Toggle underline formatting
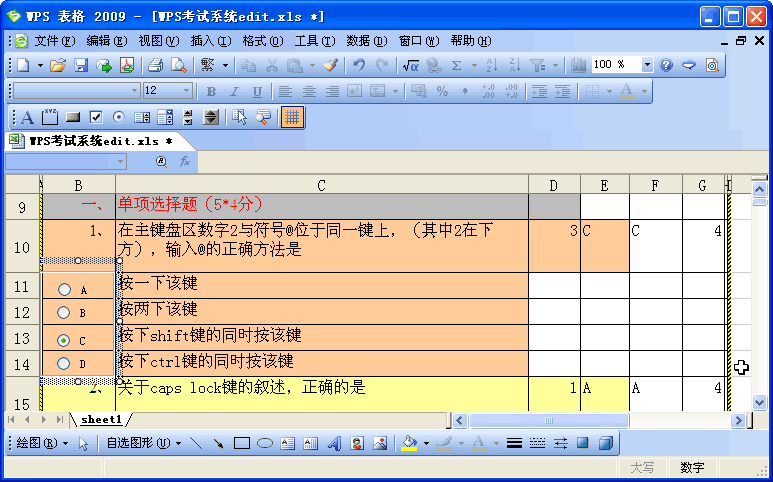The width and height of the screenshot is (773, 482). coord(257,91)
